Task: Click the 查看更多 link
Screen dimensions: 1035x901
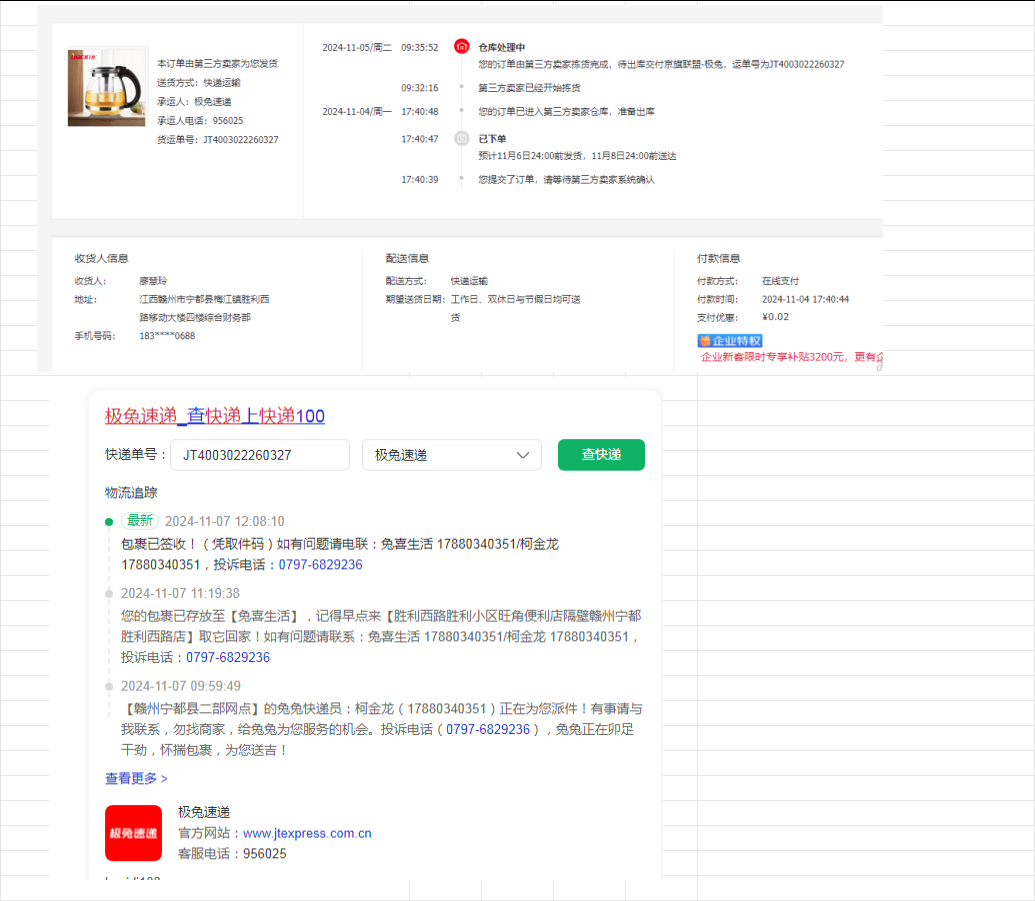Action: pyautogui.click(x=136, y=778)
